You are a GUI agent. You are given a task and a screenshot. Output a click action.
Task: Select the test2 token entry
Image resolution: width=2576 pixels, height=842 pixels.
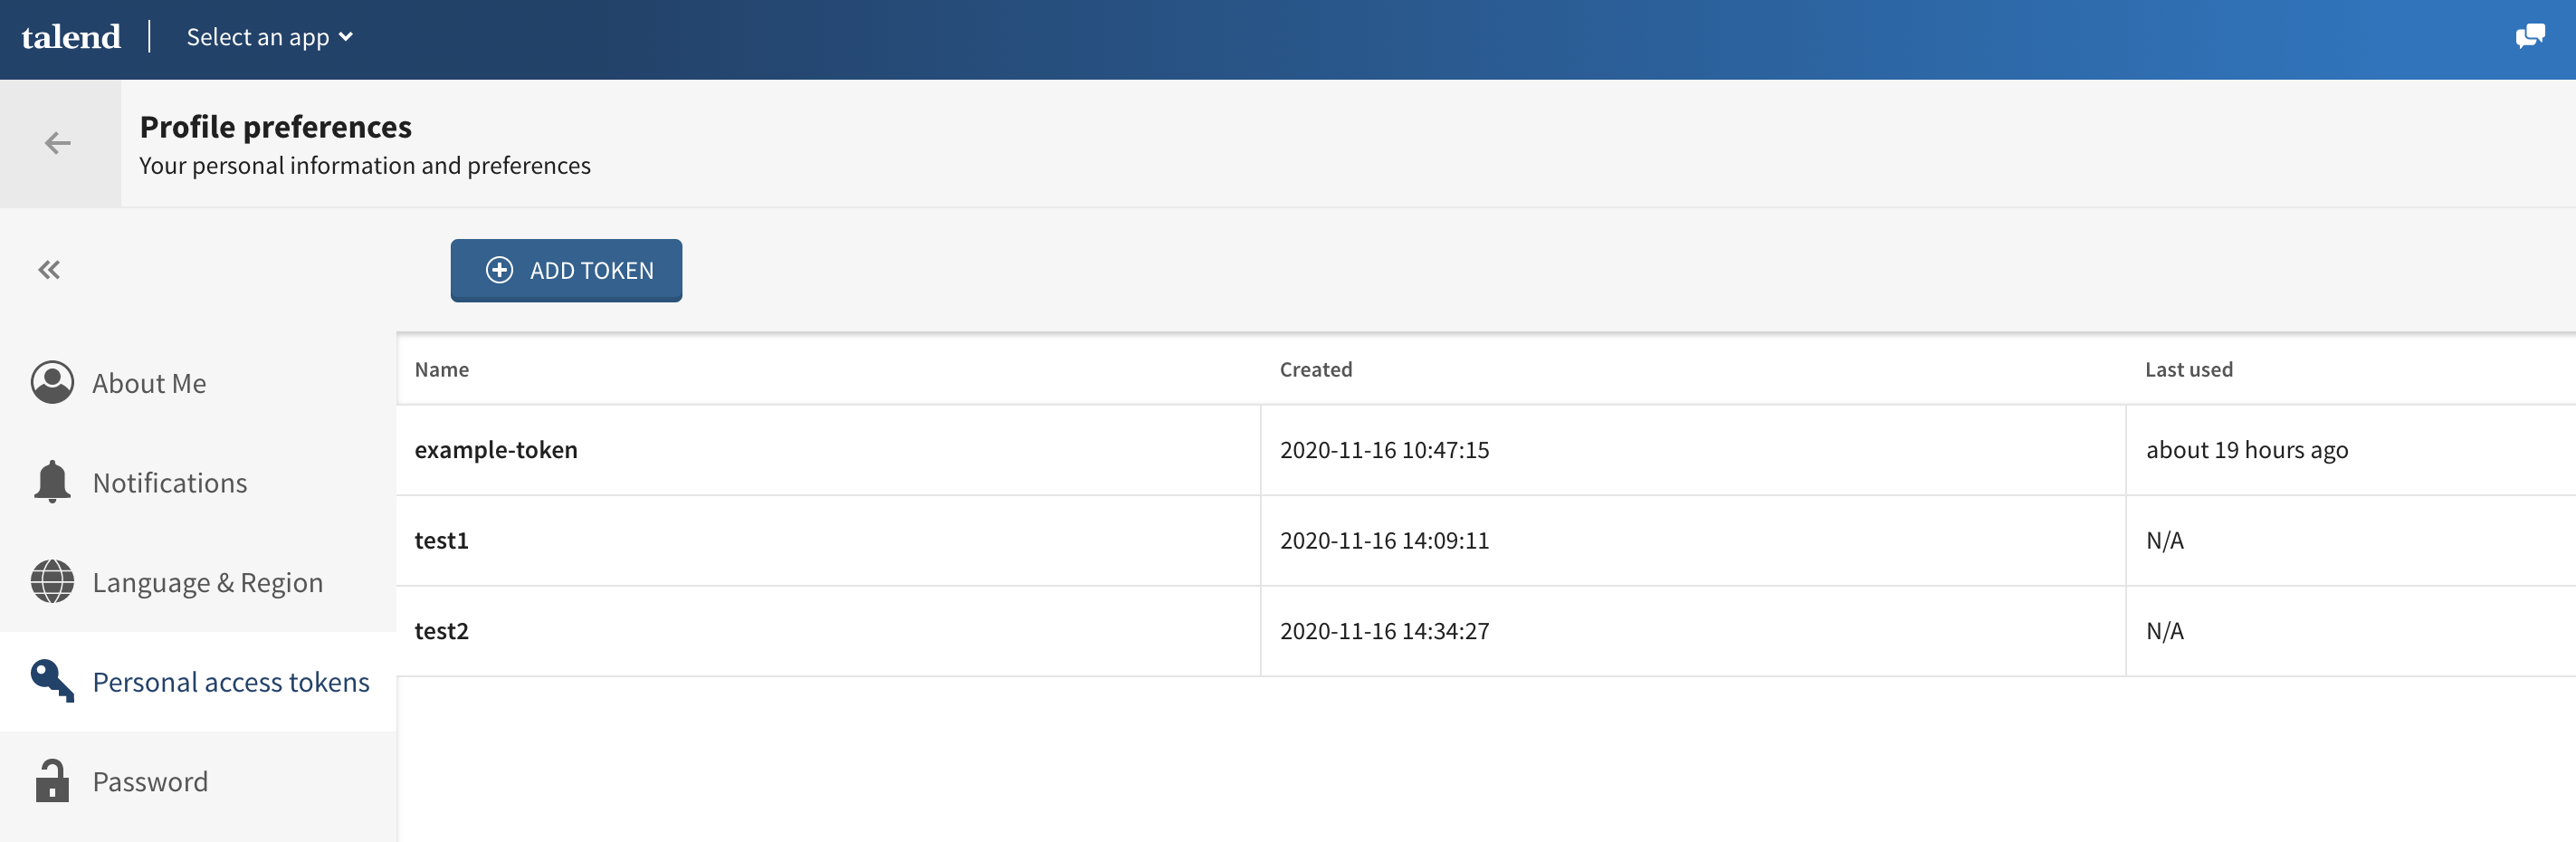tap(441, 631)
